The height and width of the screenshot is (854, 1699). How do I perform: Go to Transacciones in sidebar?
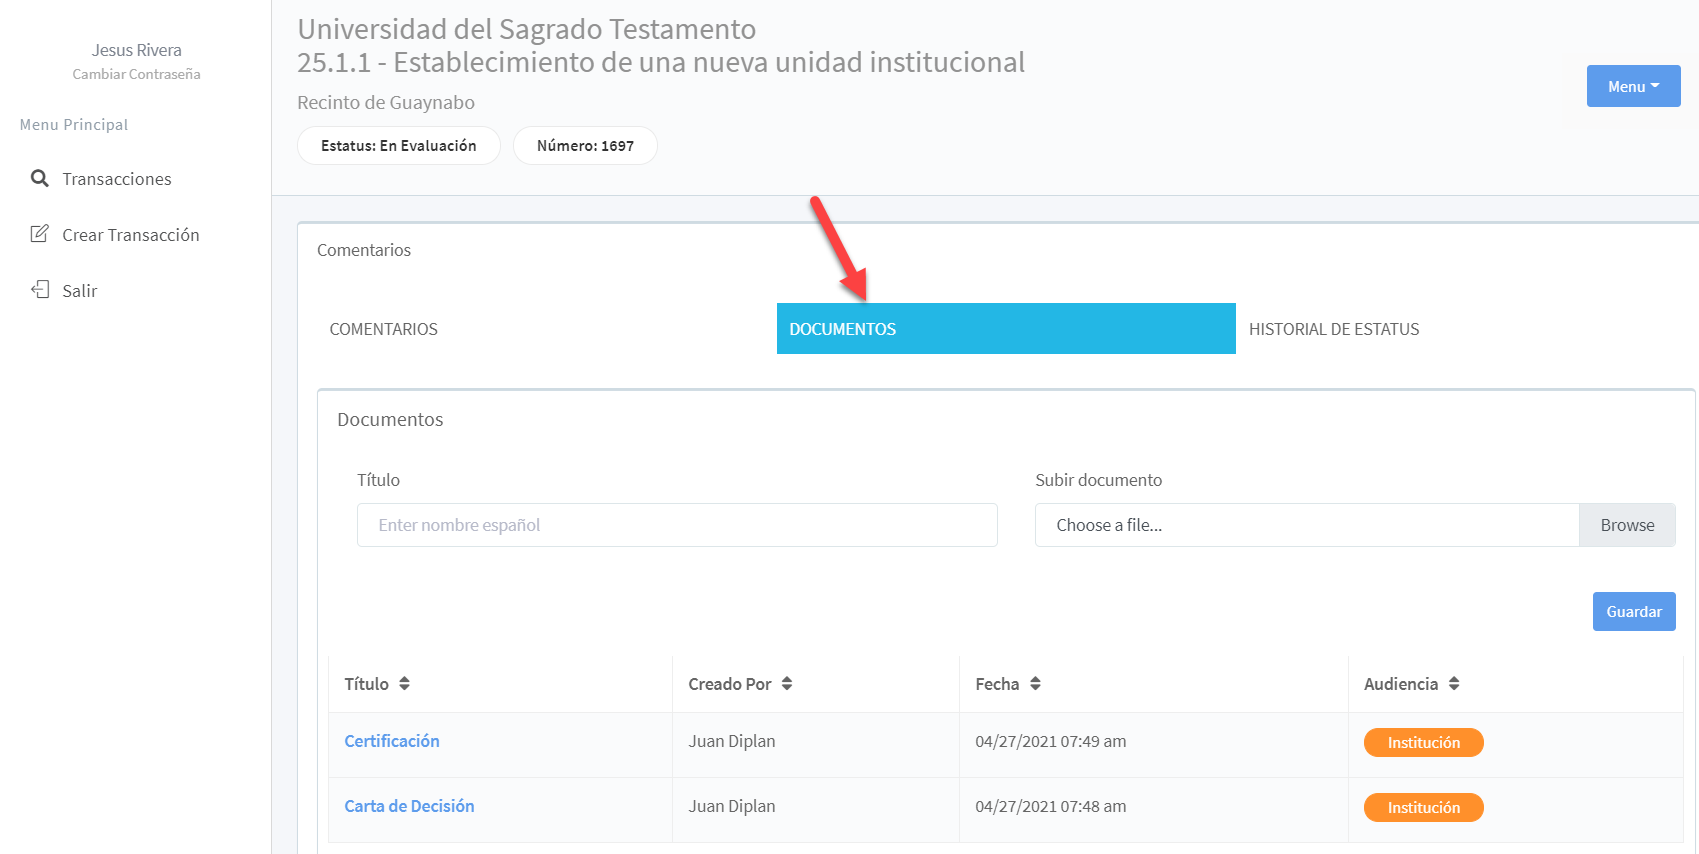[x=117, y=179]
